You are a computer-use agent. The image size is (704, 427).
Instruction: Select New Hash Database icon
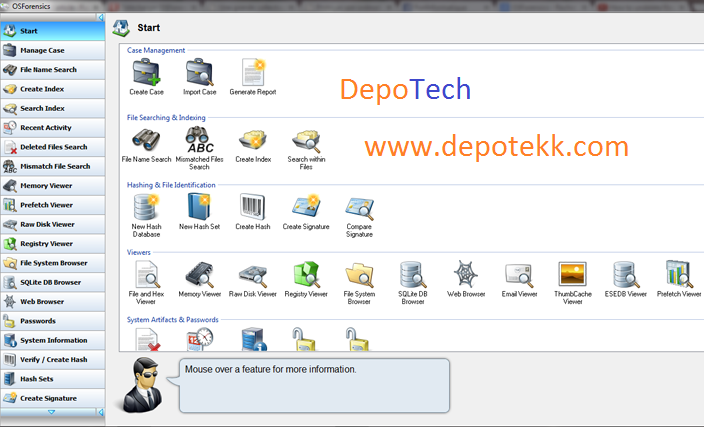[x=146, y=207]
